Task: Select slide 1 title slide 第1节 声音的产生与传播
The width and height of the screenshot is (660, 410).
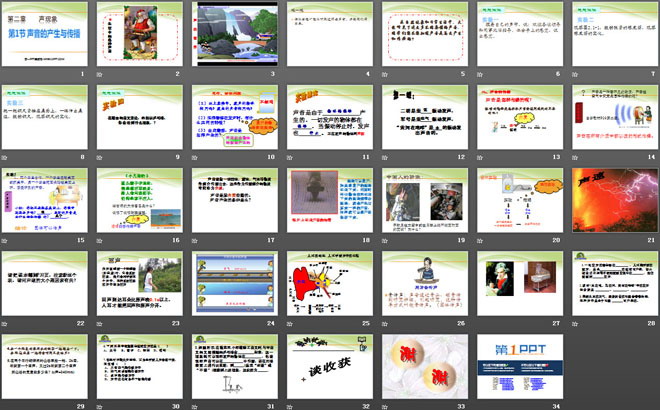Action: (x=46, y=35)
